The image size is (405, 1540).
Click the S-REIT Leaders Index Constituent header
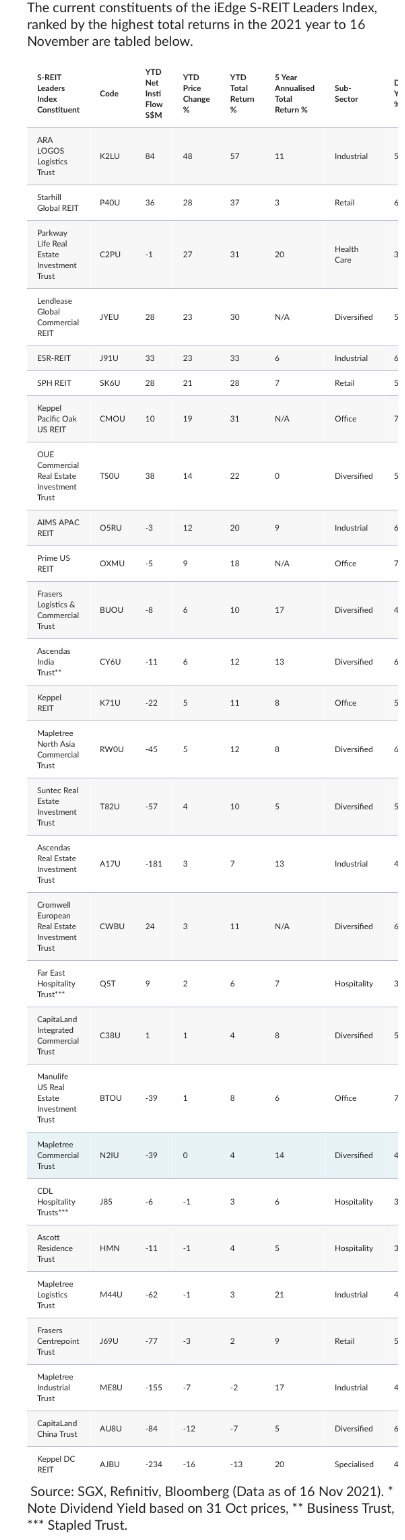57,93
